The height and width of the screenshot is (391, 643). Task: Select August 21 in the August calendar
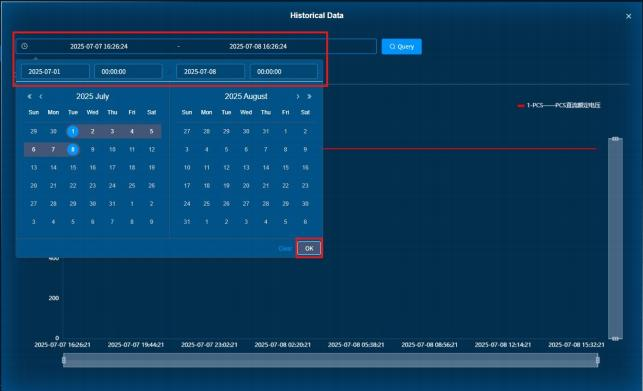(266, 185)
